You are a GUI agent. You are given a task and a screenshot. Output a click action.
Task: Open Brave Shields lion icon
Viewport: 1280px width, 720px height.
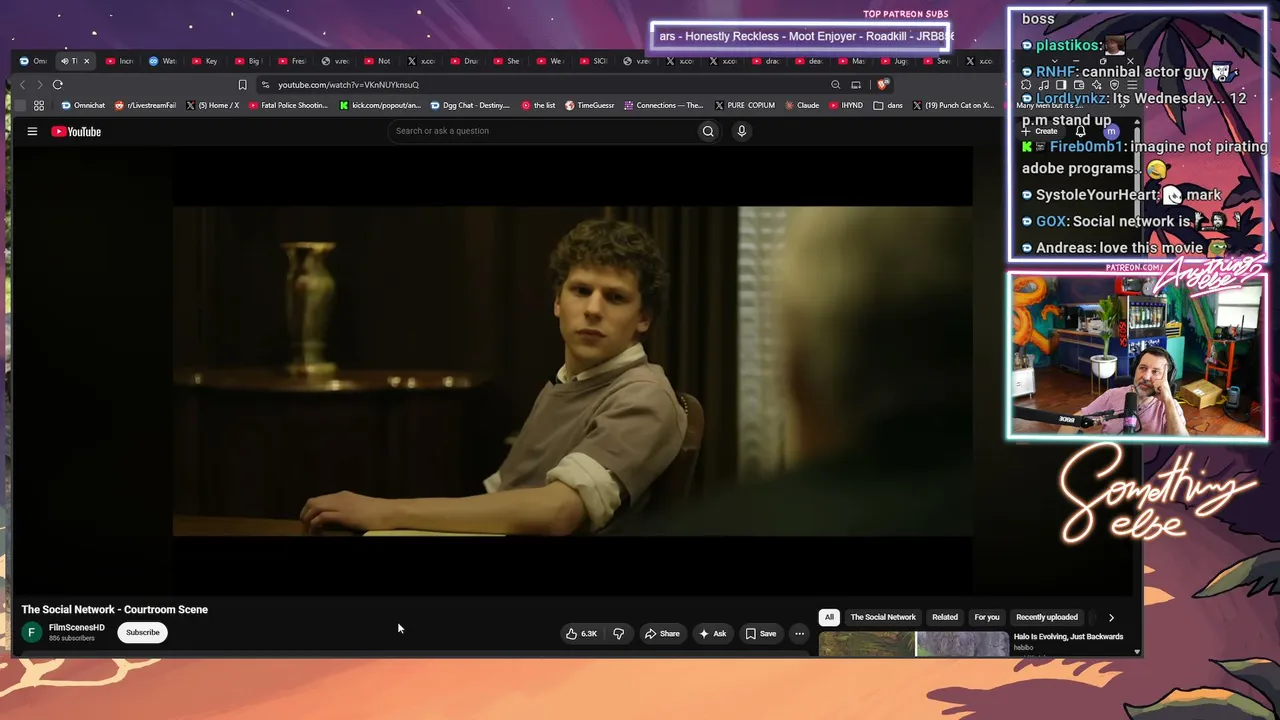pos(882,85)
